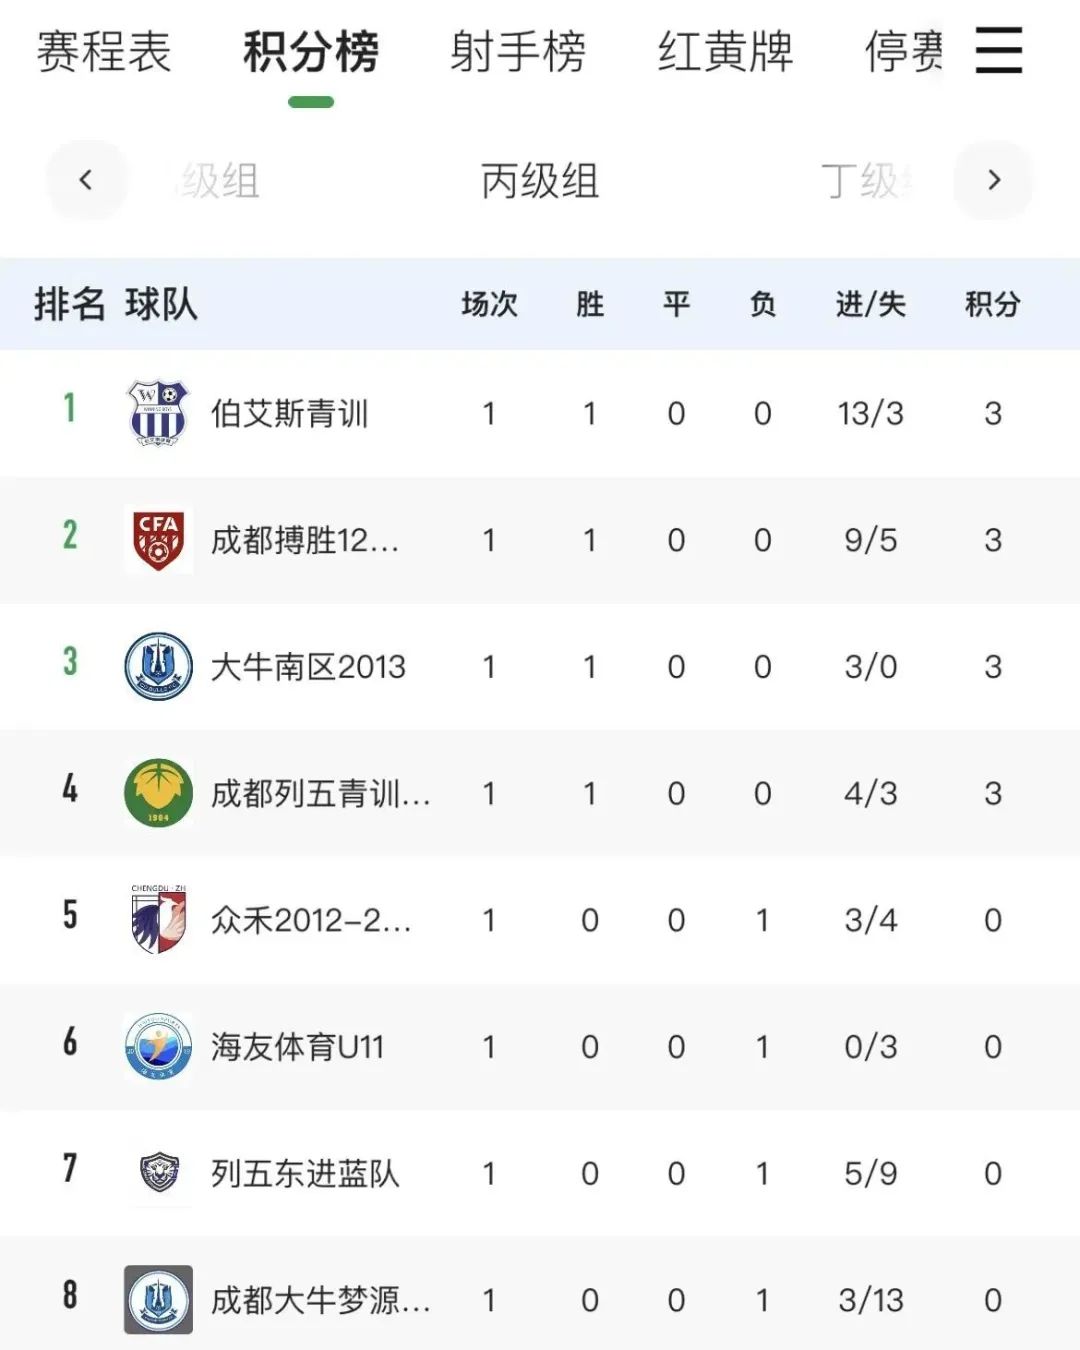The image size is (1080, 1350).
Task: Click the 海友体育U11 round logo
Action: [x=158, y=1047]
